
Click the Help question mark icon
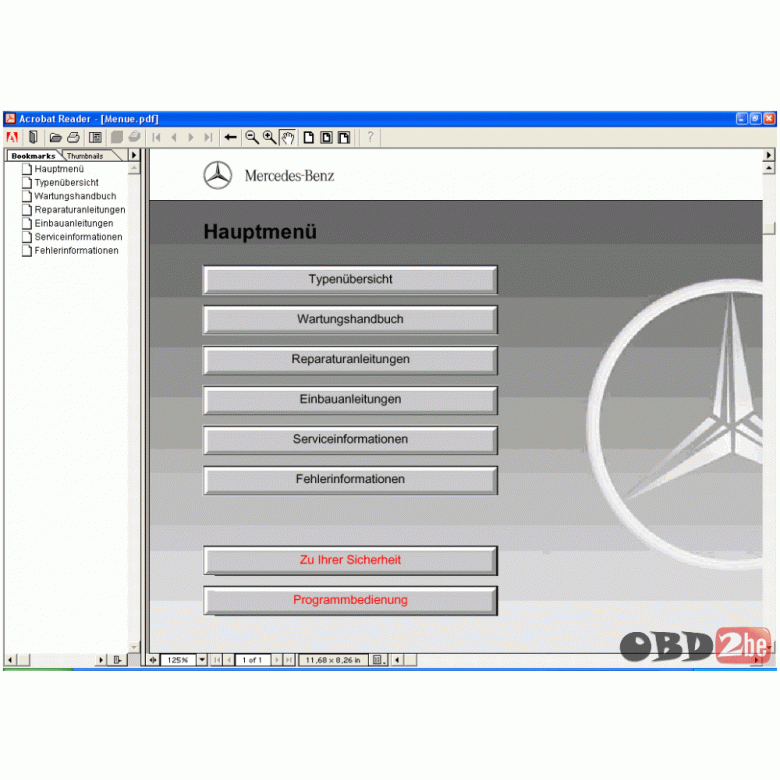click(370, 136)
